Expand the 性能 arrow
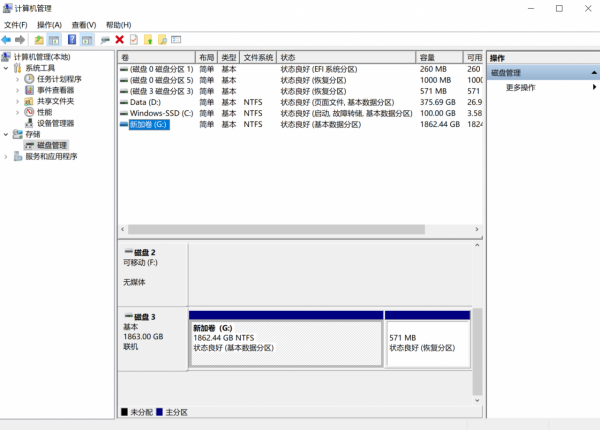Image resolution: width=600 pixels, height=430 pixels. point(17,112)
